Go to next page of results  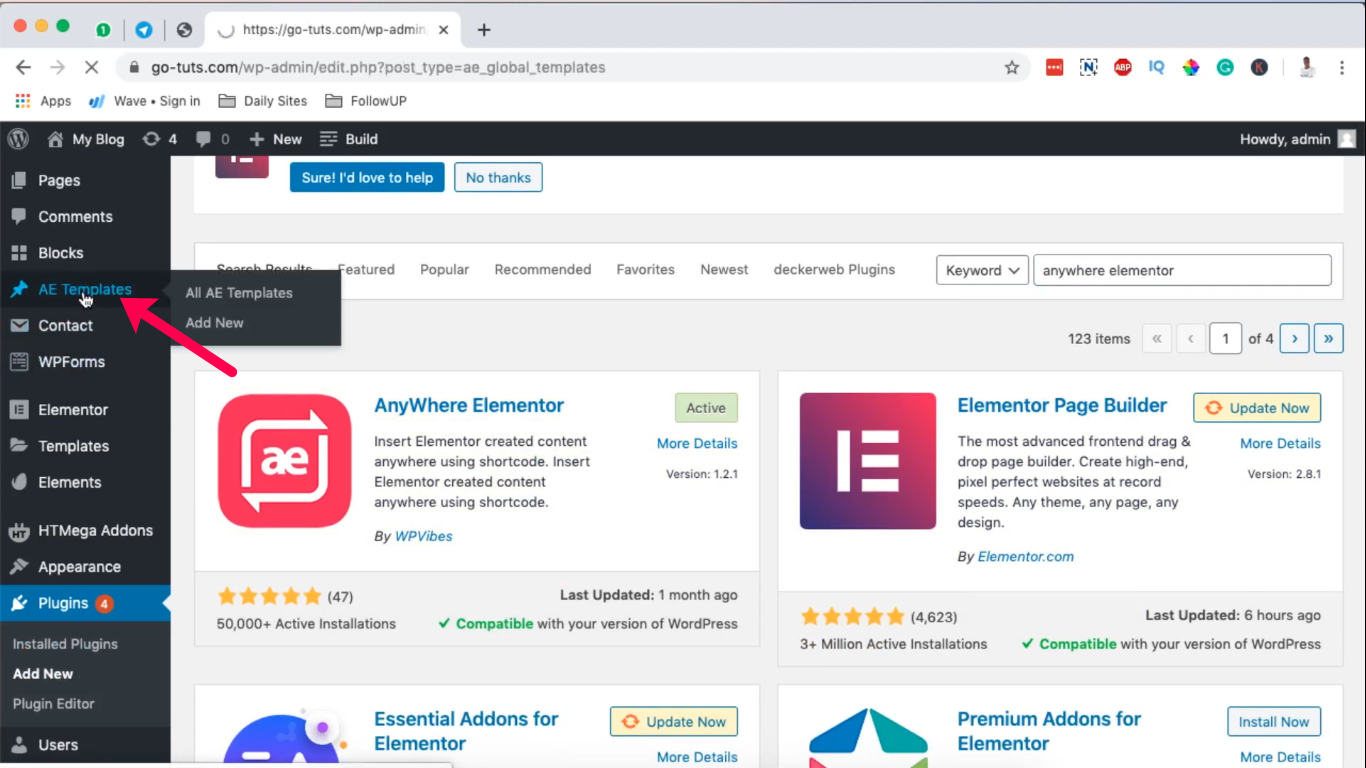pos(1294,339)
